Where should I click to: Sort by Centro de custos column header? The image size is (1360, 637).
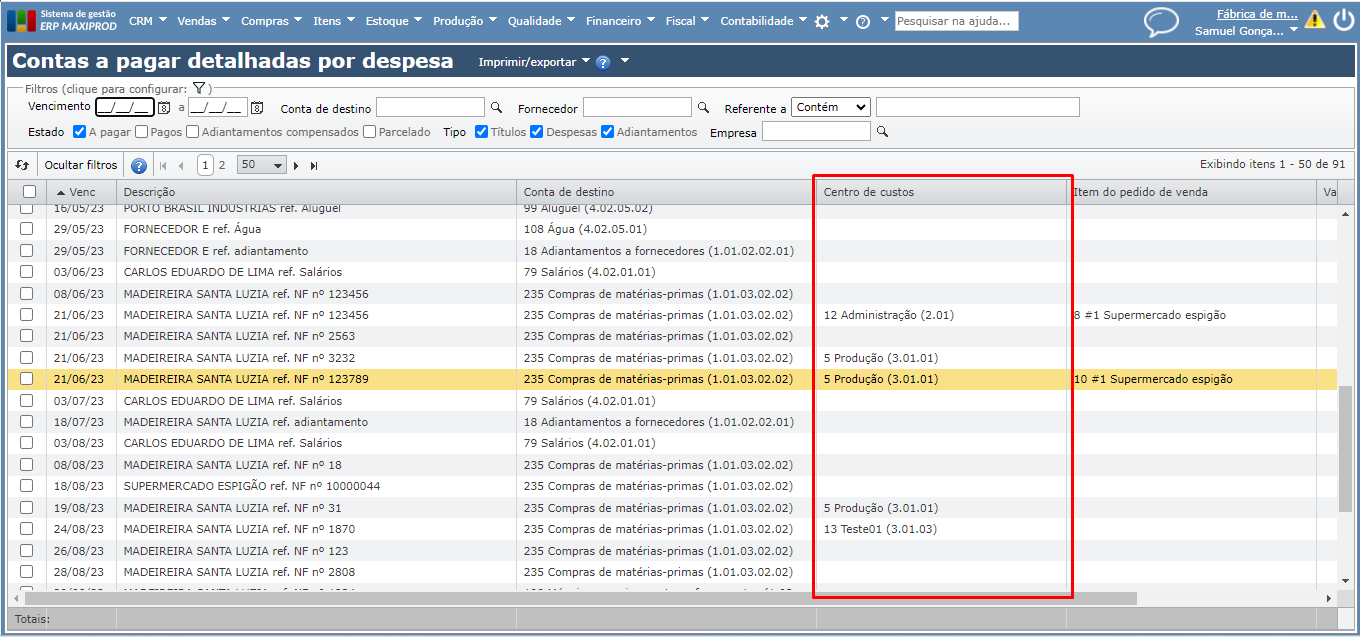tap(941, 192)
